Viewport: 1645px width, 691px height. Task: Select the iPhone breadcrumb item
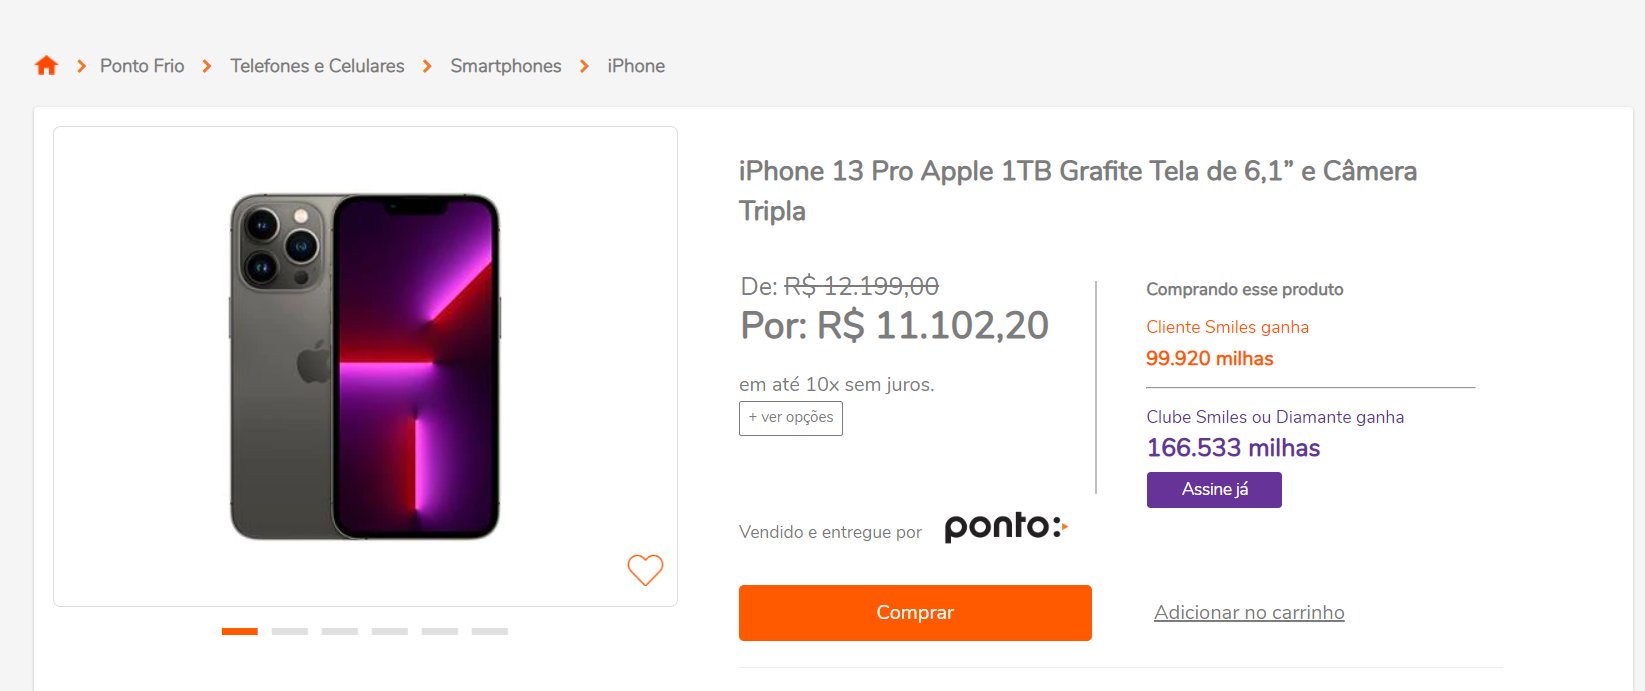click(x=636, y=66)
